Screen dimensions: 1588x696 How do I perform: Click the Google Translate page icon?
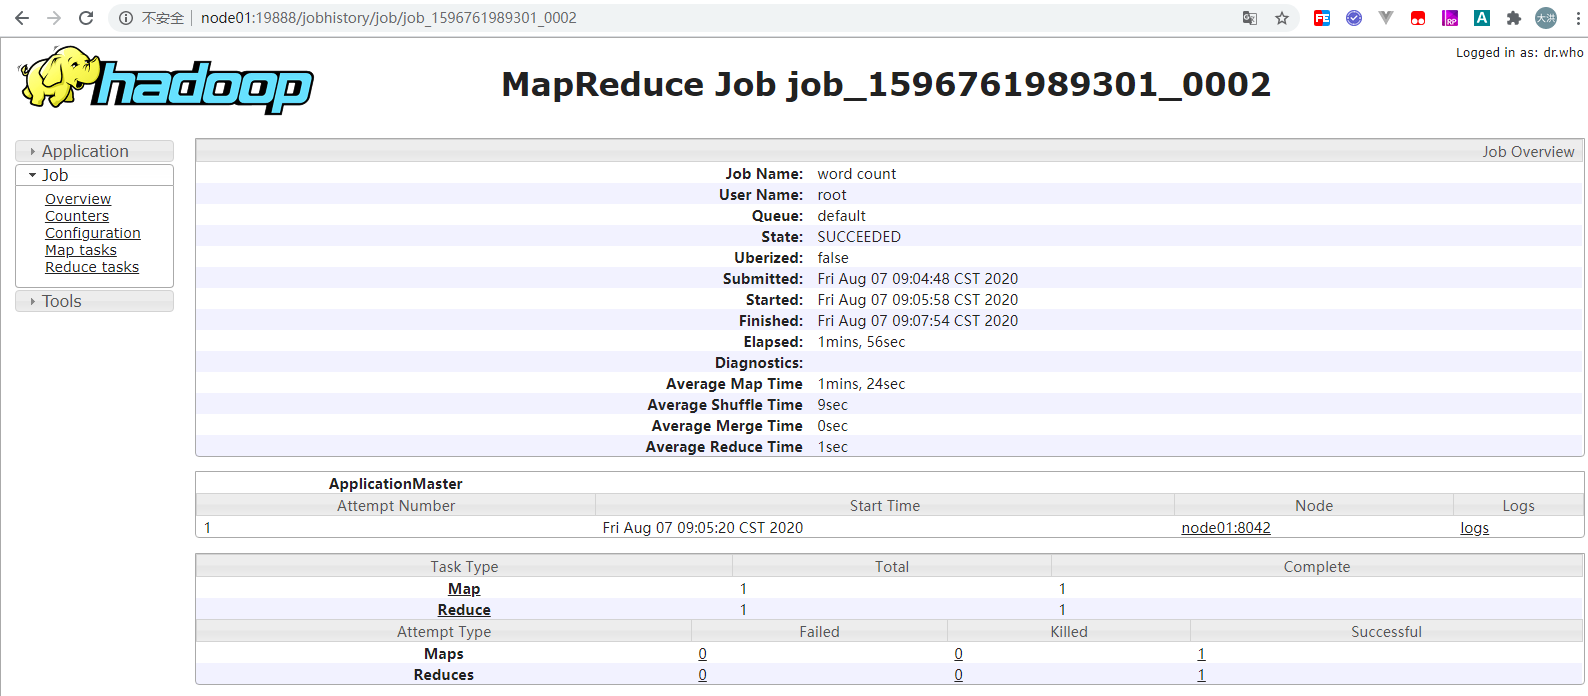(1250, 18)
